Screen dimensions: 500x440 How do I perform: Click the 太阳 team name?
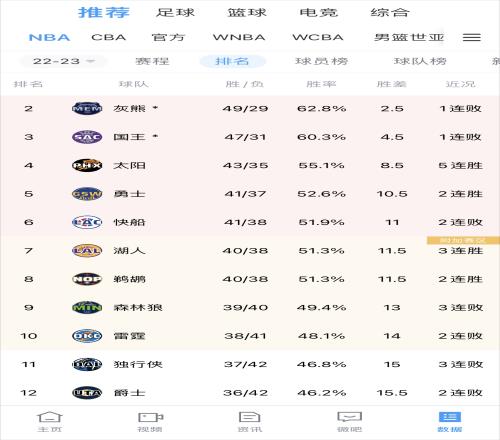[129, 165]
